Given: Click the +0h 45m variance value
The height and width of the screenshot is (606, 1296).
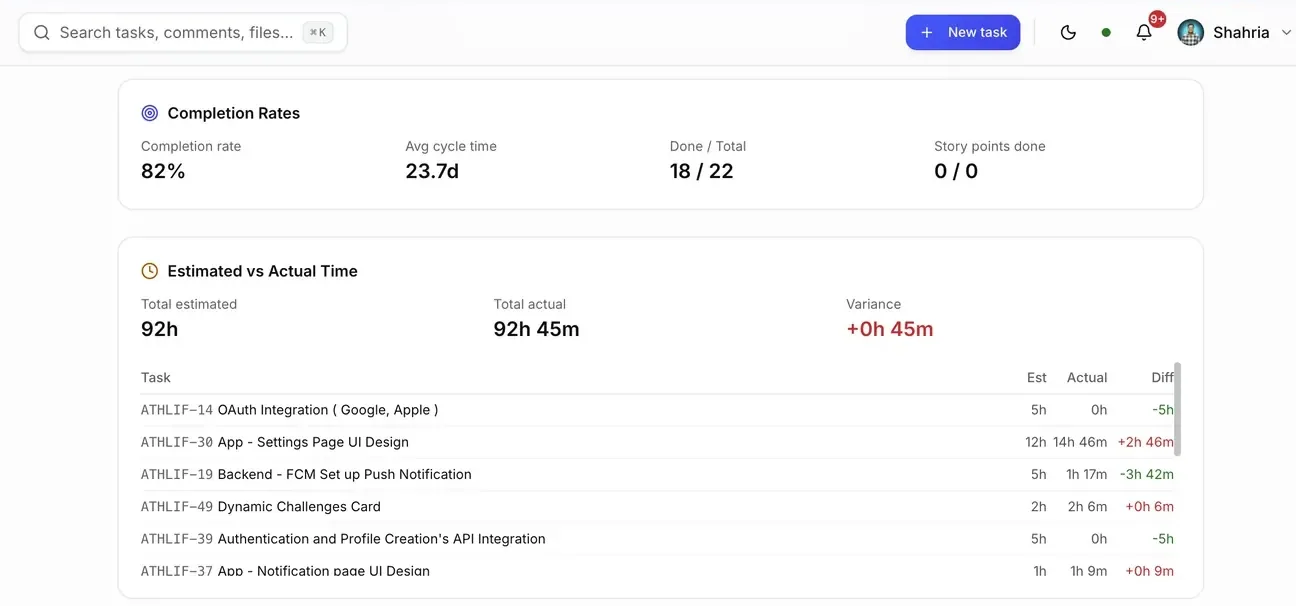Looking at the screenshot, I should (890, 329).
